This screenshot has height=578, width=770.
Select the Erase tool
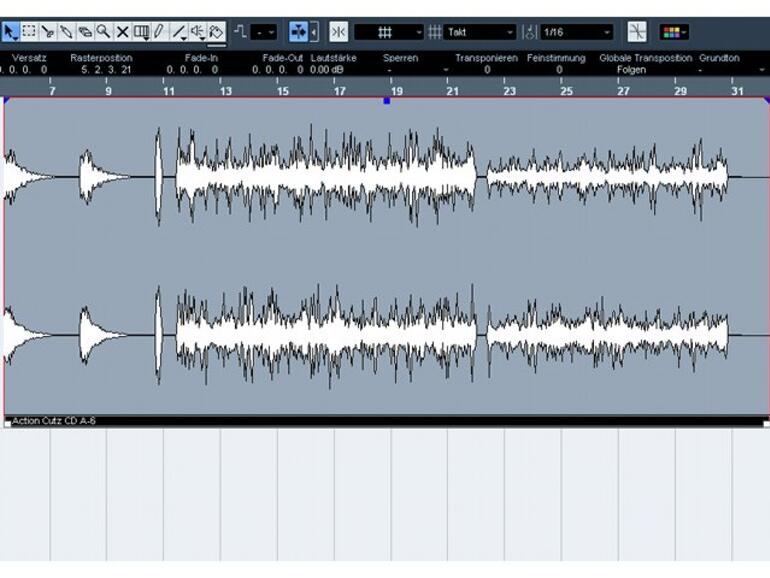point(85,32)
